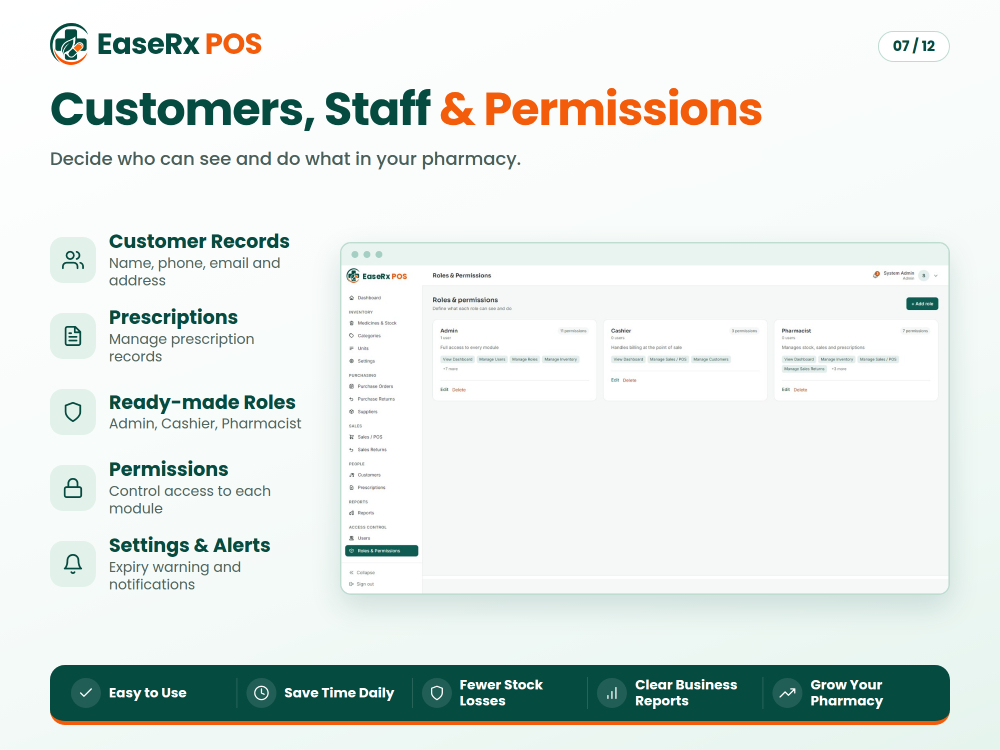Open Reports in the sidebar
Image resolution: width=1000 pixels, height=750 pixels.
tap(362, 513)
